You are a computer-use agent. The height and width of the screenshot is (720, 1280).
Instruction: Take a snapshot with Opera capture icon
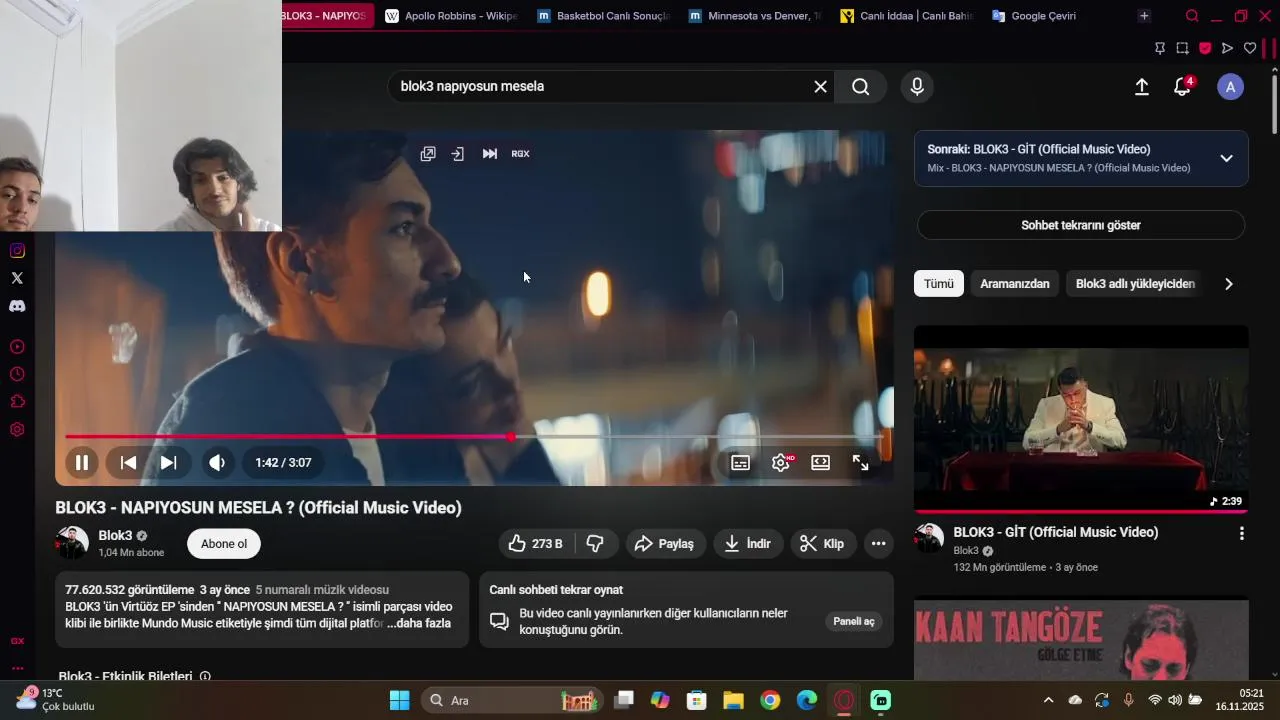pos(1182,48)
